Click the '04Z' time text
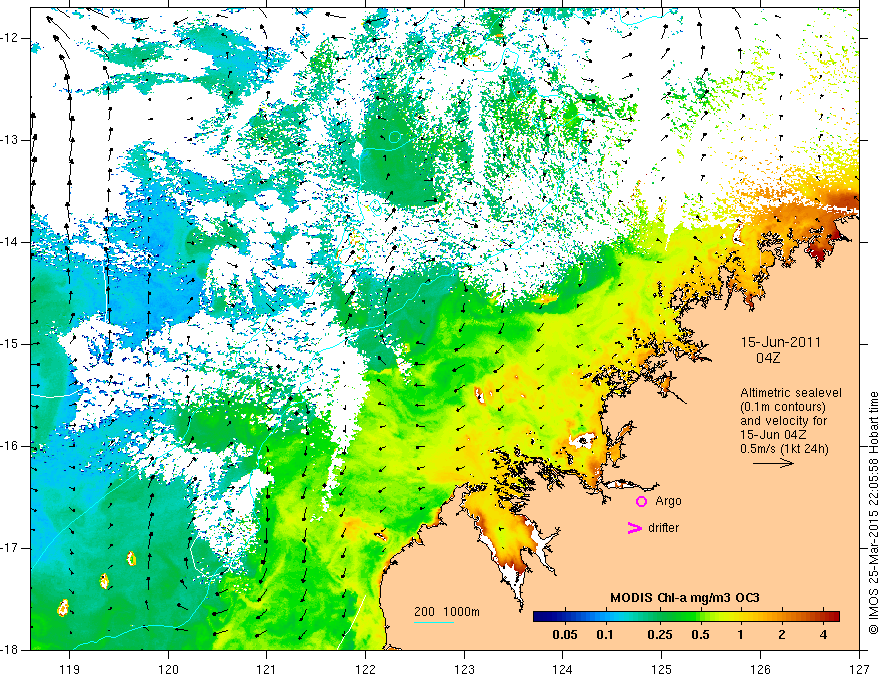Screen dimensions: 880x680 click(768, 358)
